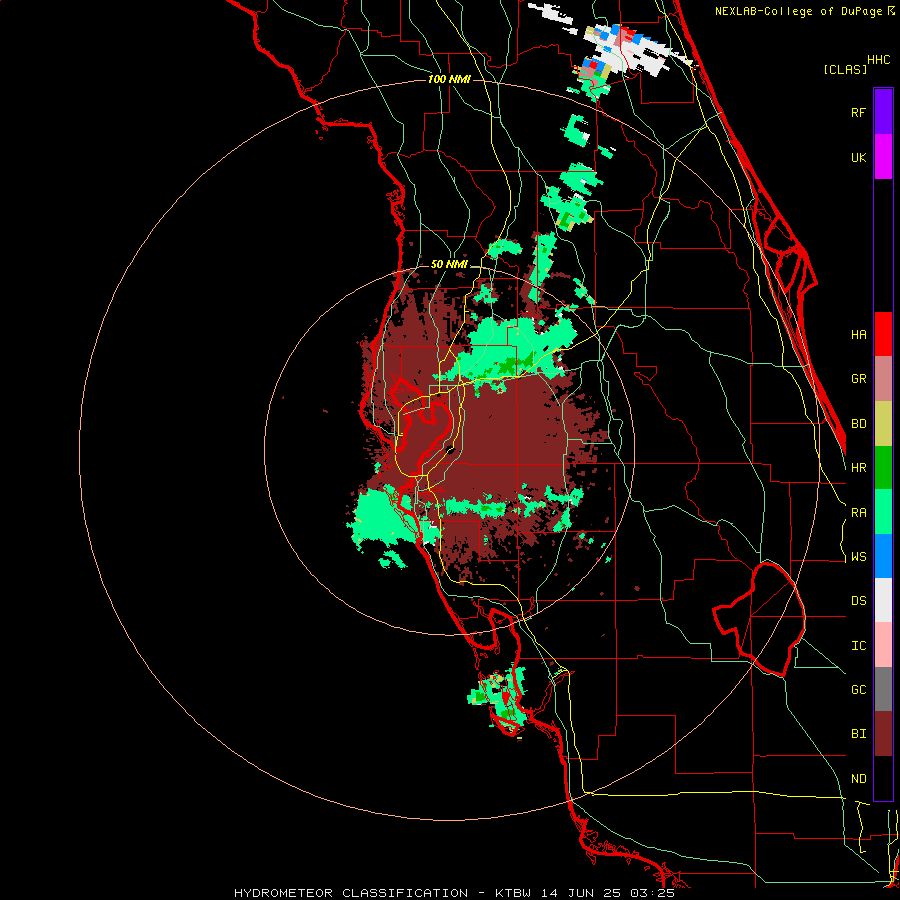Click the "BD" legend label
900x900 pixels.
point(858,424)
